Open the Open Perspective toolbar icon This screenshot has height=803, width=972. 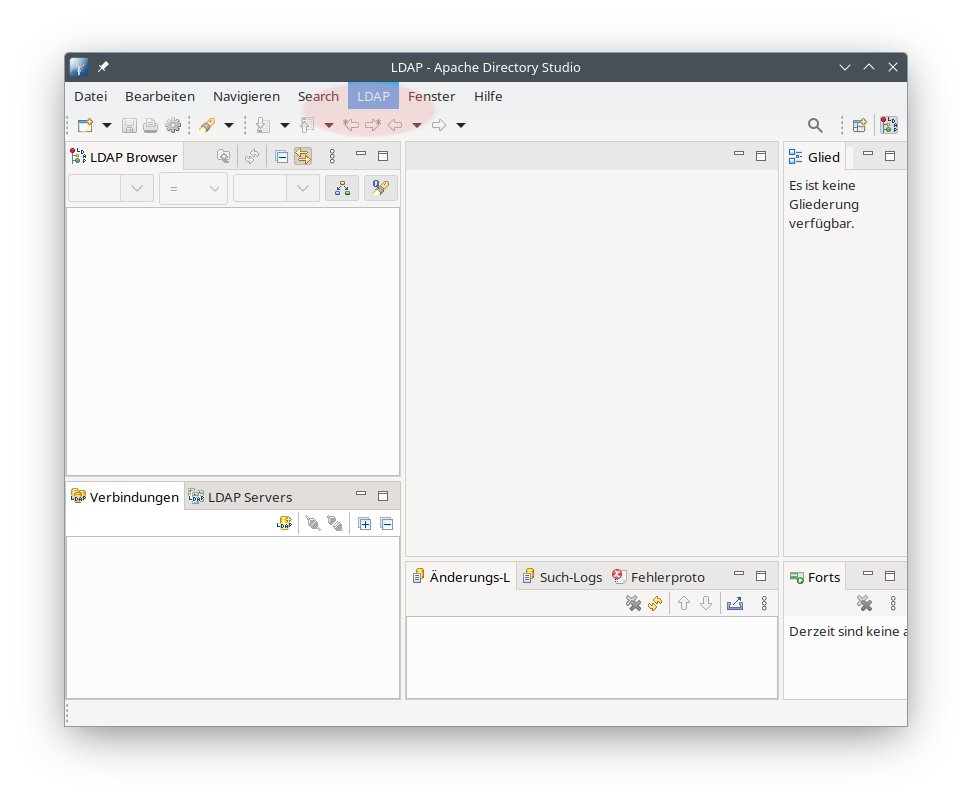(x=859, y=125)
